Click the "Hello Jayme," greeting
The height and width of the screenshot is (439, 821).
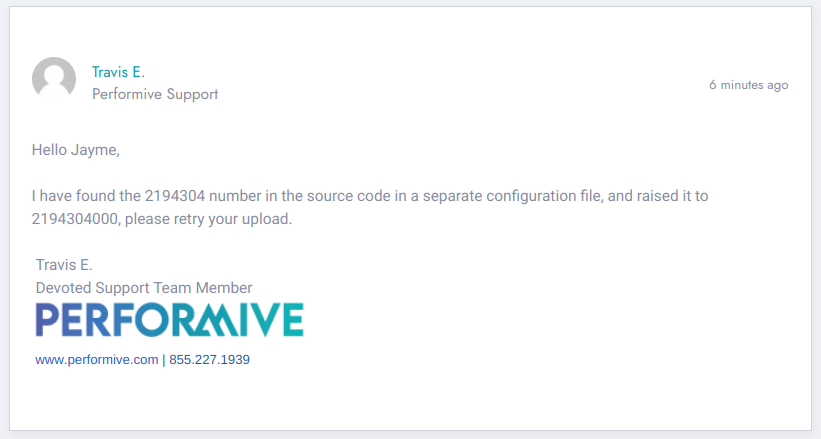[76, 150]
